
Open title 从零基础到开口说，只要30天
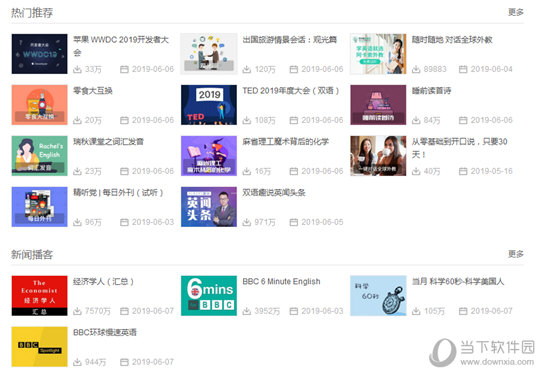pos(460,148)
